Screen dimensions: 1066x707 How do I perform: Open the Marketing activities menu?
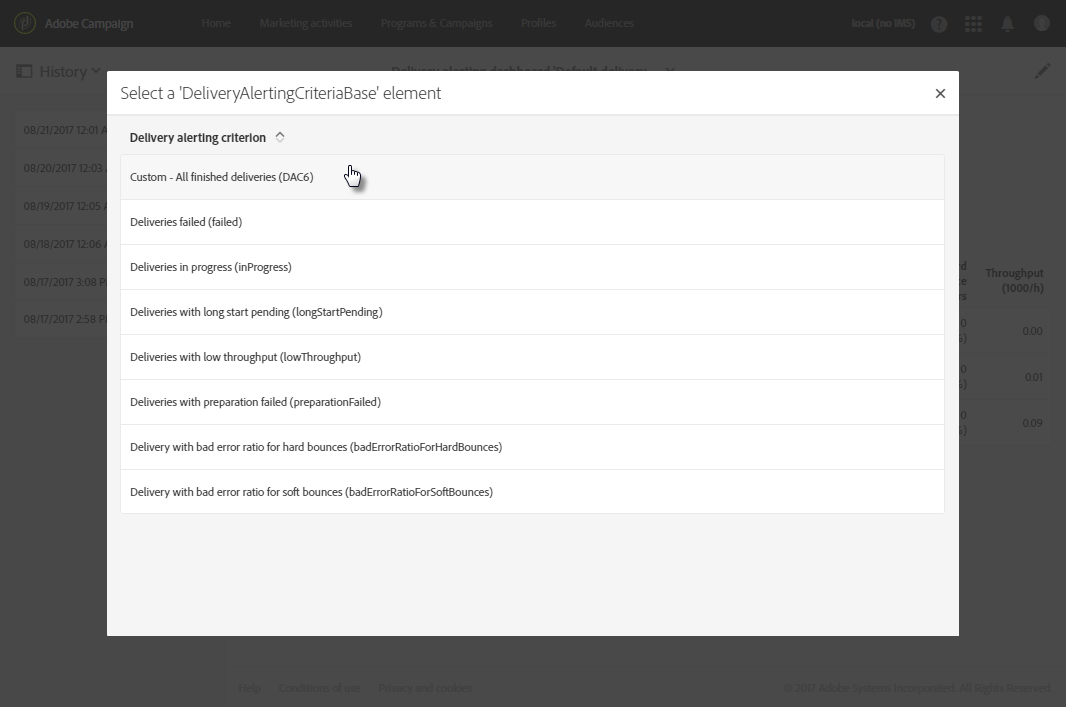(304, 24)
